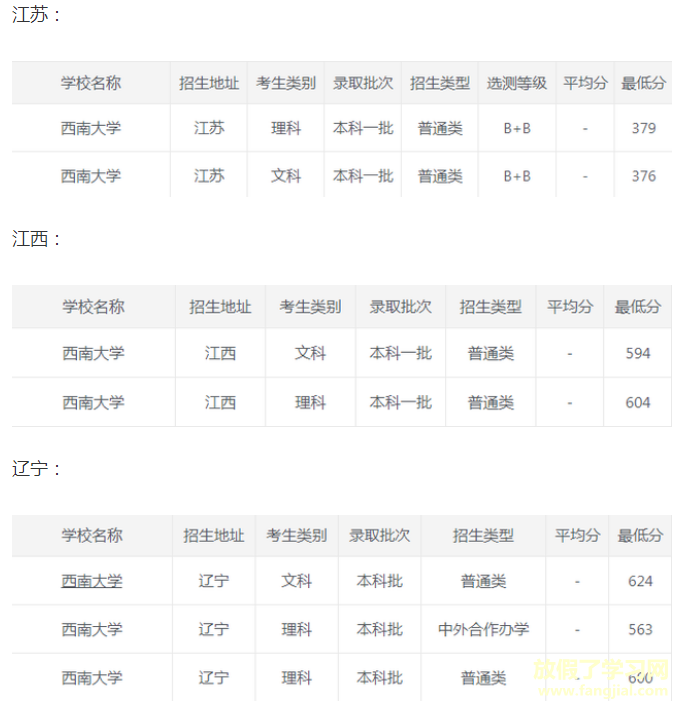Select the 辽宁： section heading
This screenshot has width=676, height=709.
[36, 468]
